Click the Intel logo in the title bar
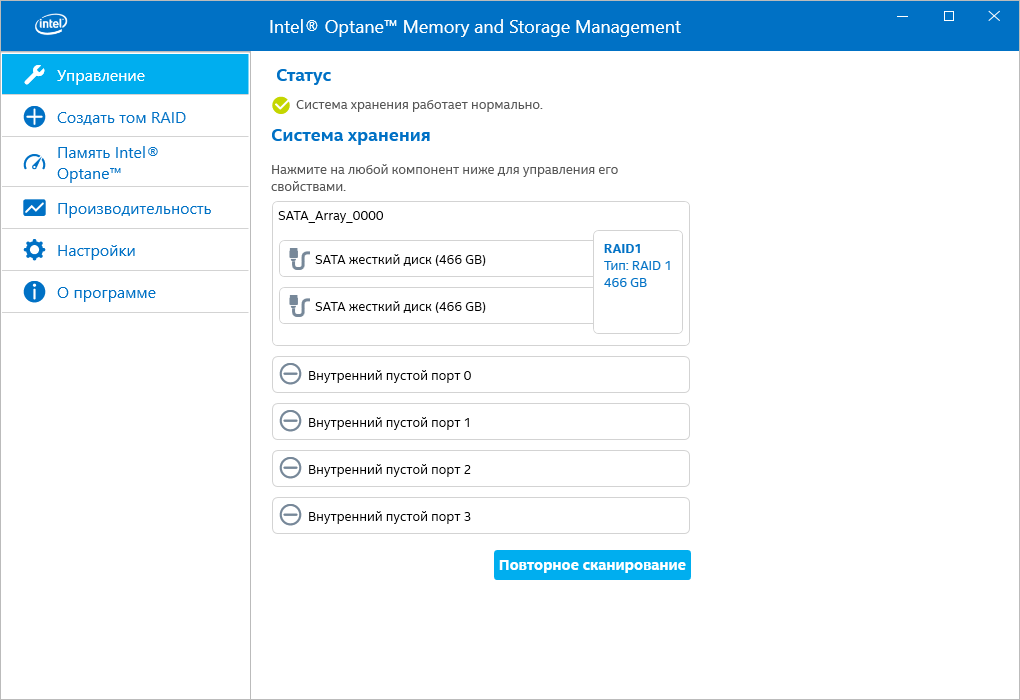This screenshot has height=700, width=1020. tap(52, 25)
